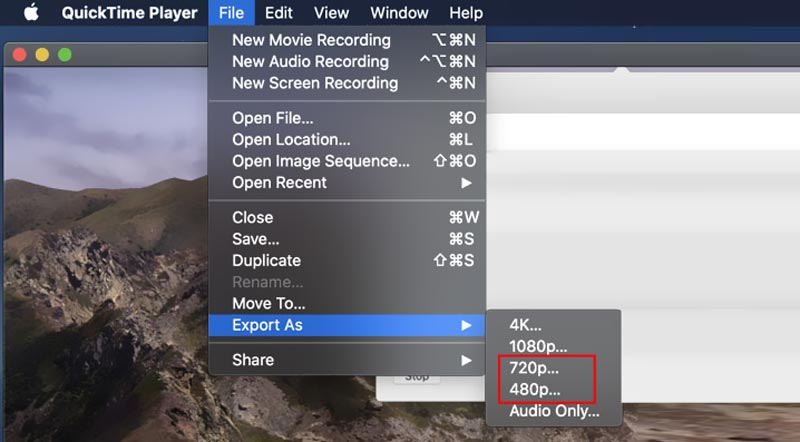Open the Help menu
This screenshot has height=442, width=800.
click(466, 13)
